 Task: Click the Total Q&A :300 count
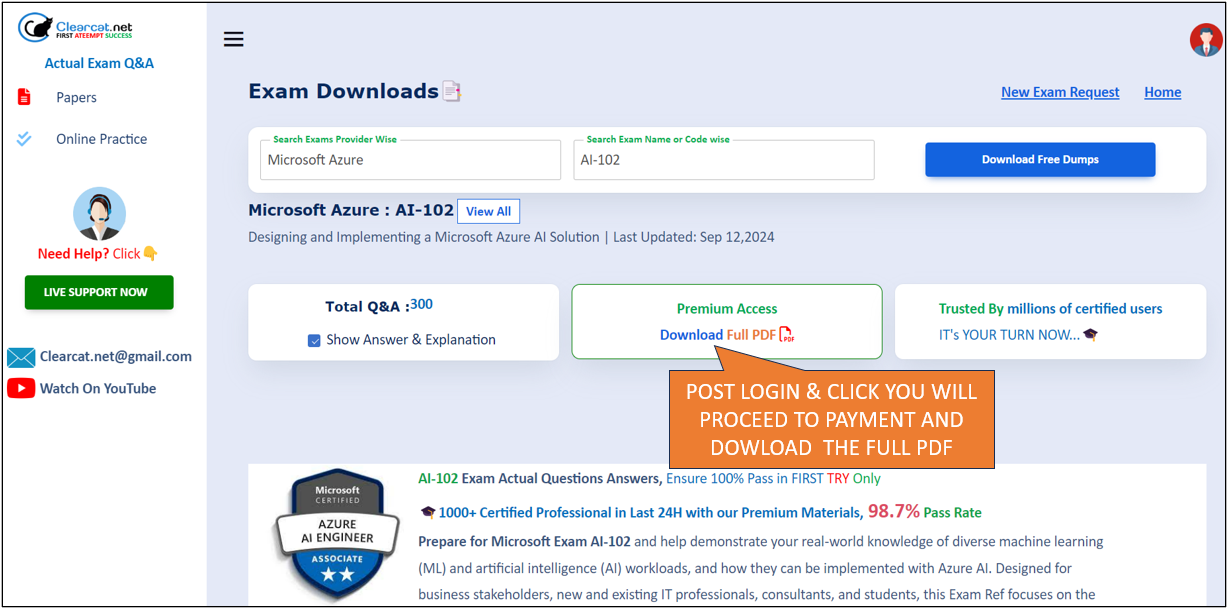coord(379,306)
